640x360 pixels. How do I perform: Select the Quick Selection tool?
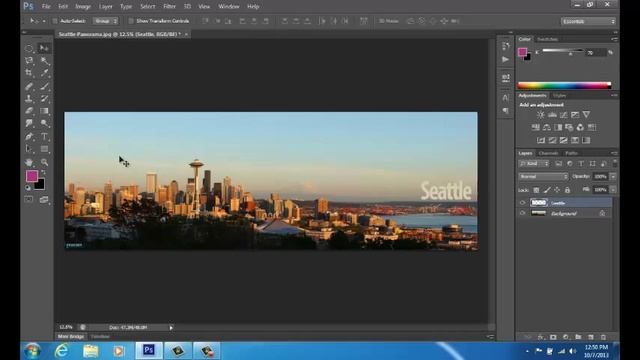tap(44, 61)
